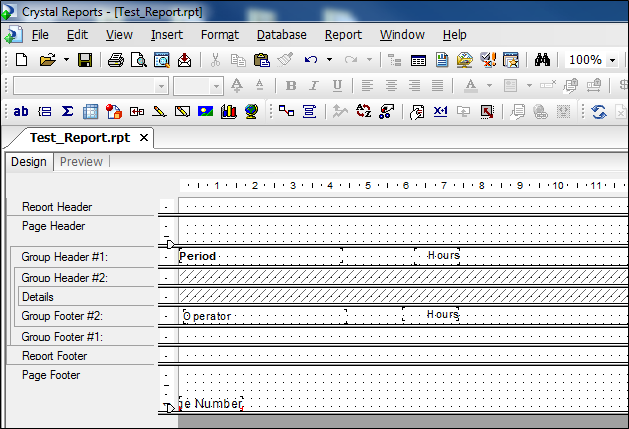Insert a picture icon
The image size is (629, 429).
coord(205,111)
